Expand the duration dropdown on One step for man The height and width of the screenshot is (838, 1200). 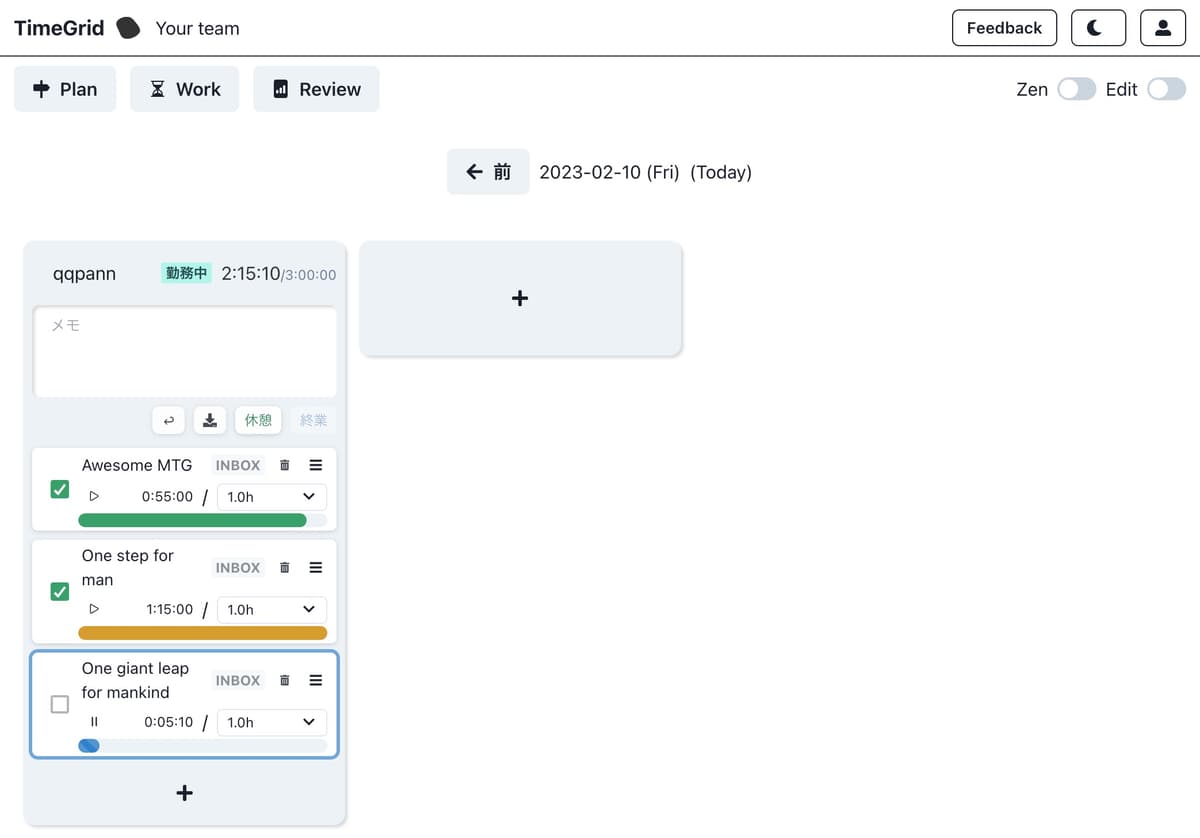(x=271, y=609)
